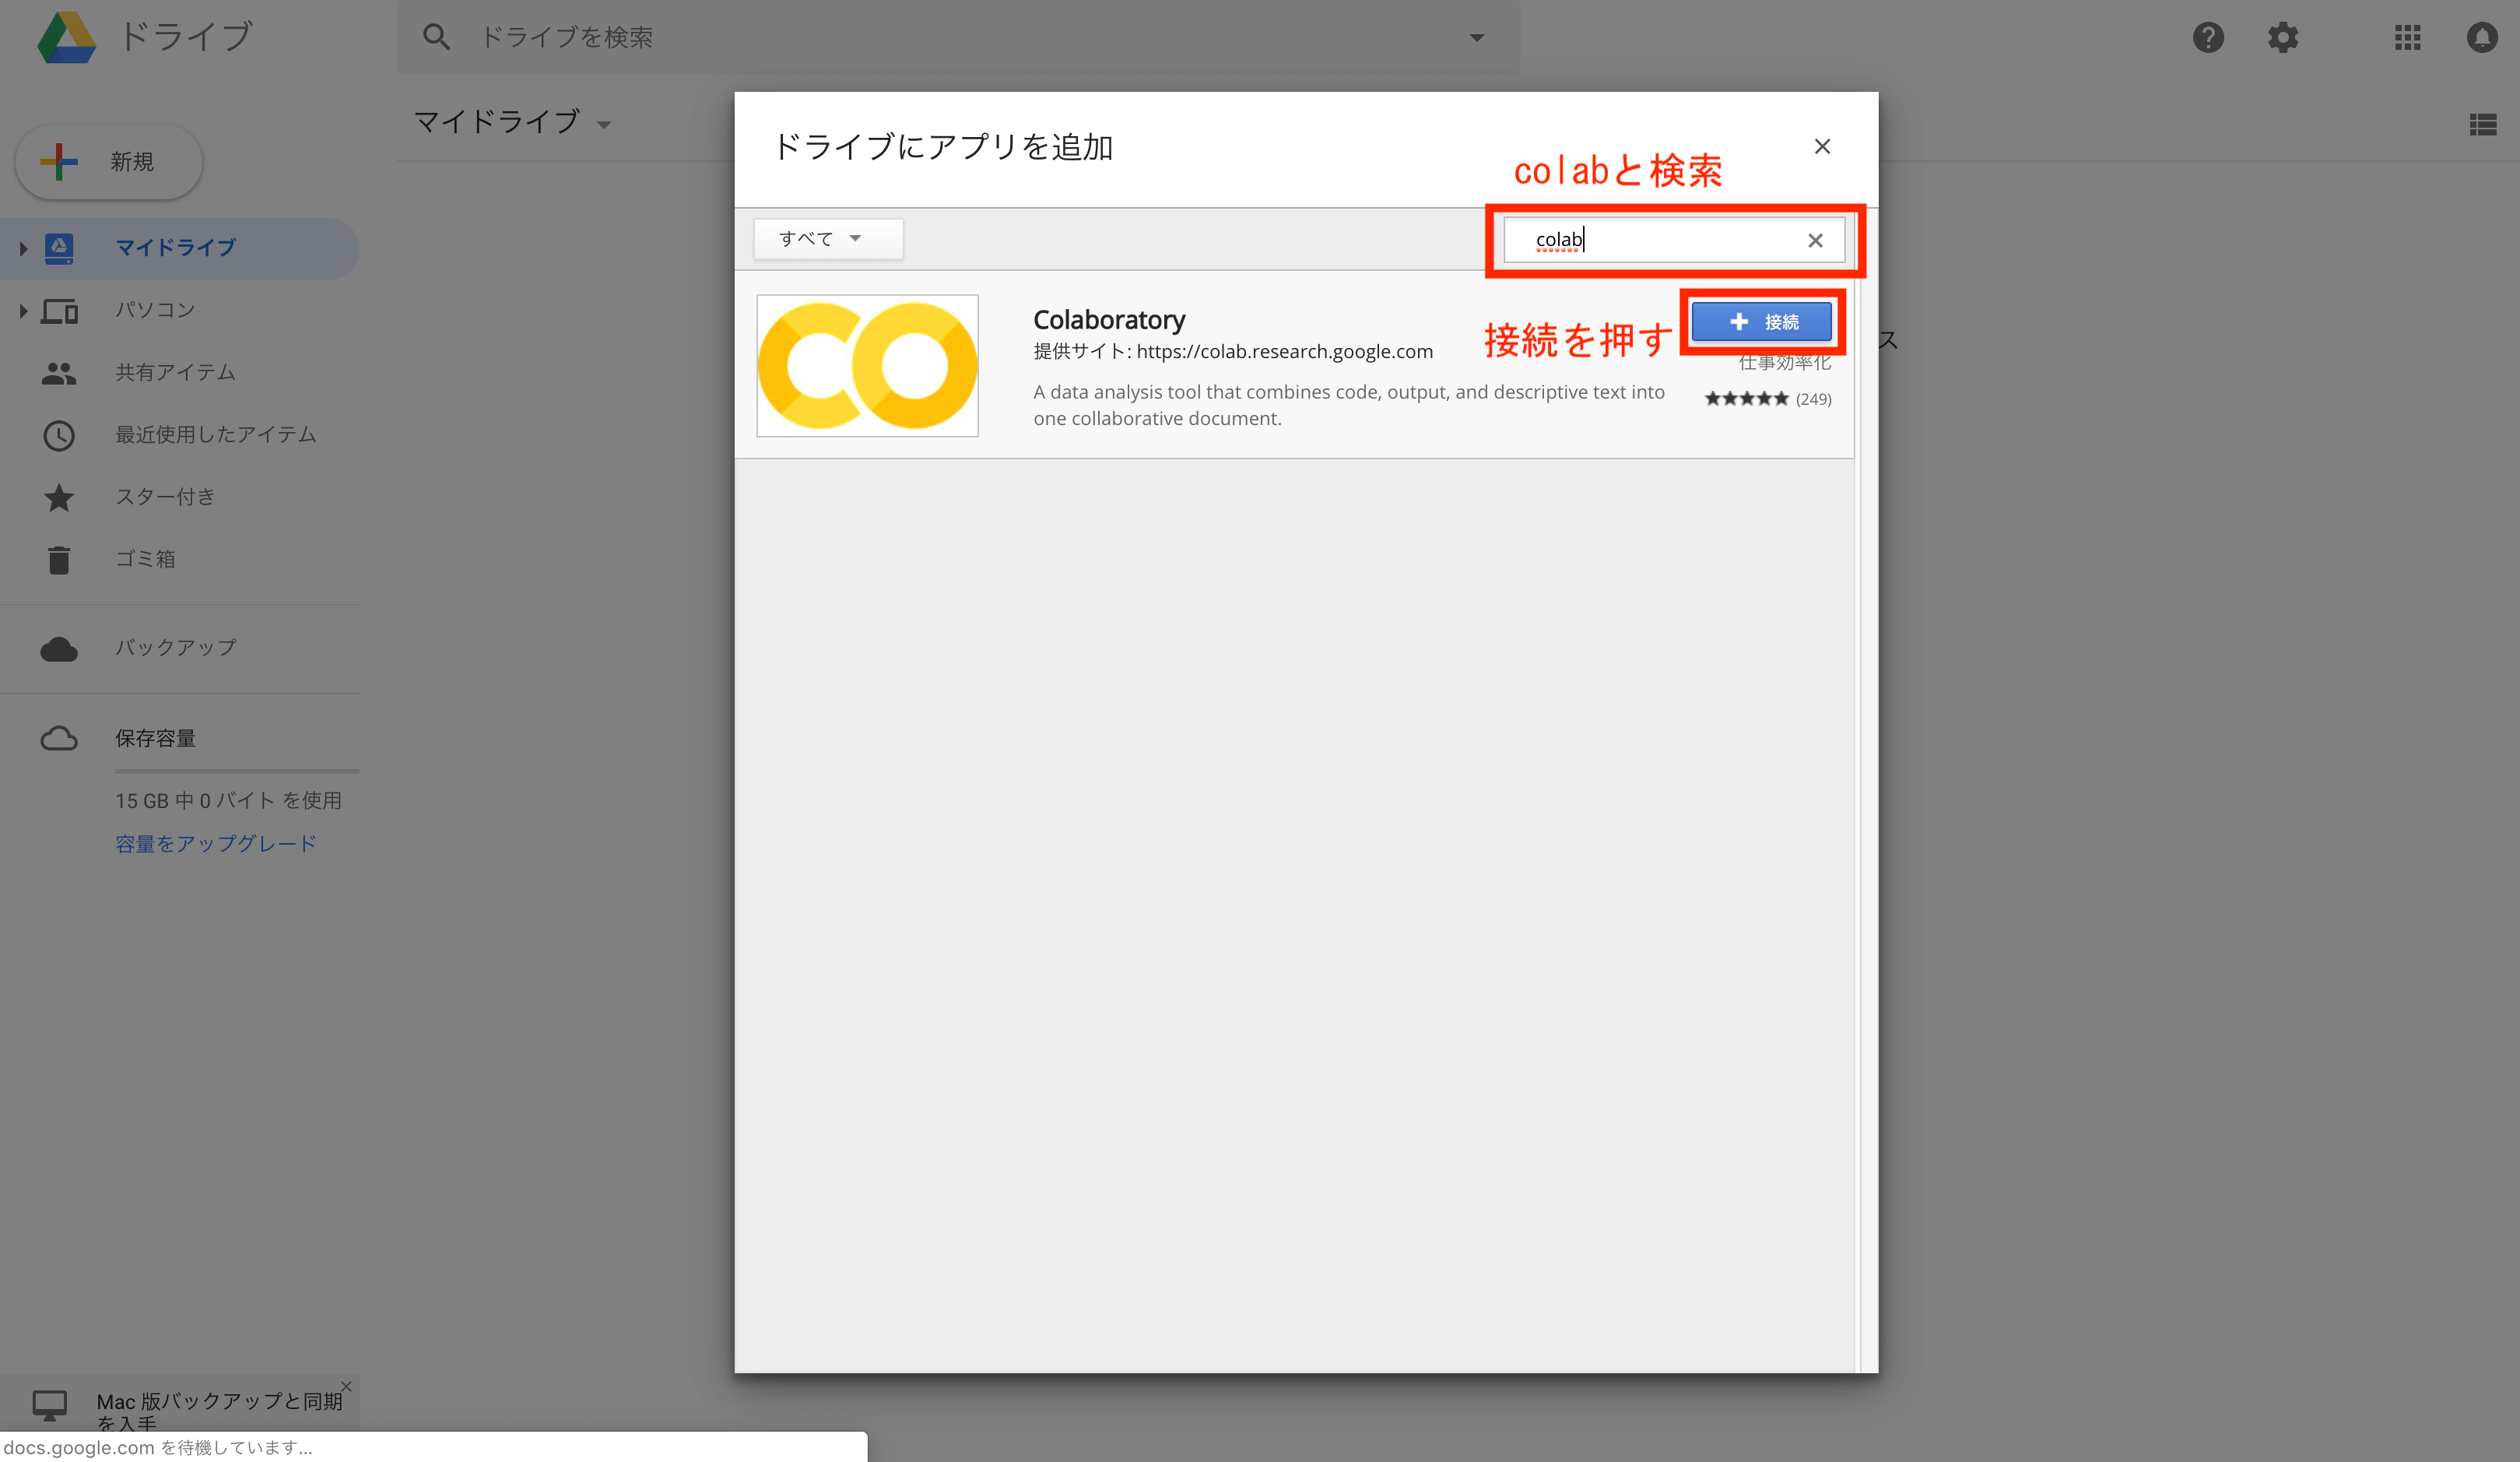Click the 接続 connect button

pyautogui.click(x=1762, y=322)
